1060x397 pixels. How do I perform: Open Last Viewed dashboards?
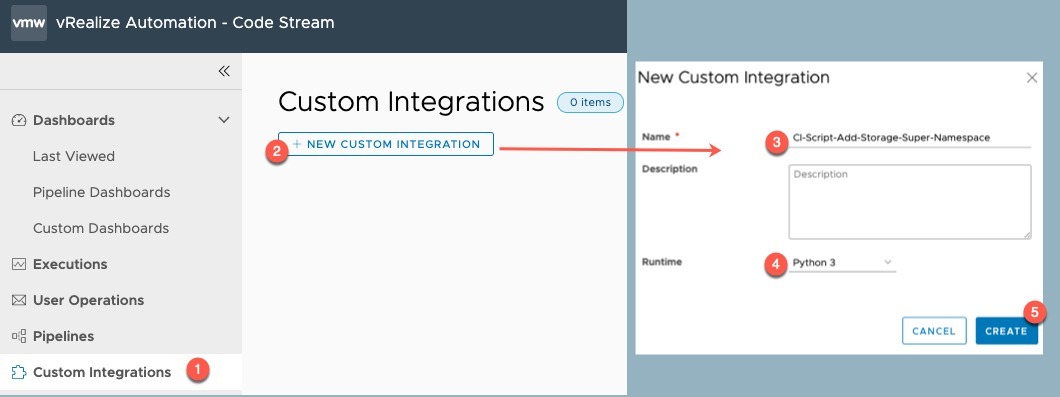[x=74, y=156]
